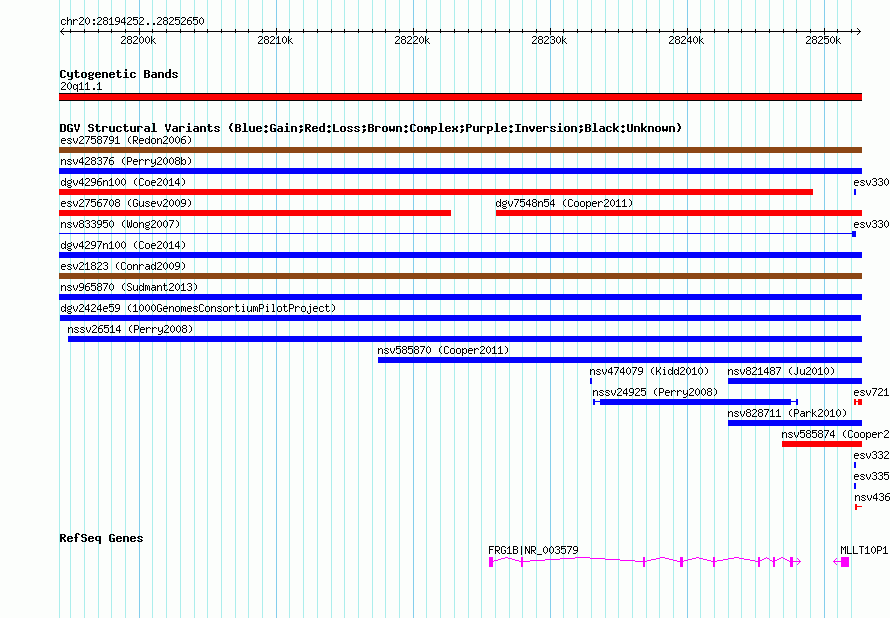Open the esv2756708 (Gusev2009) label
Screen dimensions: 890x618
pos(126,203)
